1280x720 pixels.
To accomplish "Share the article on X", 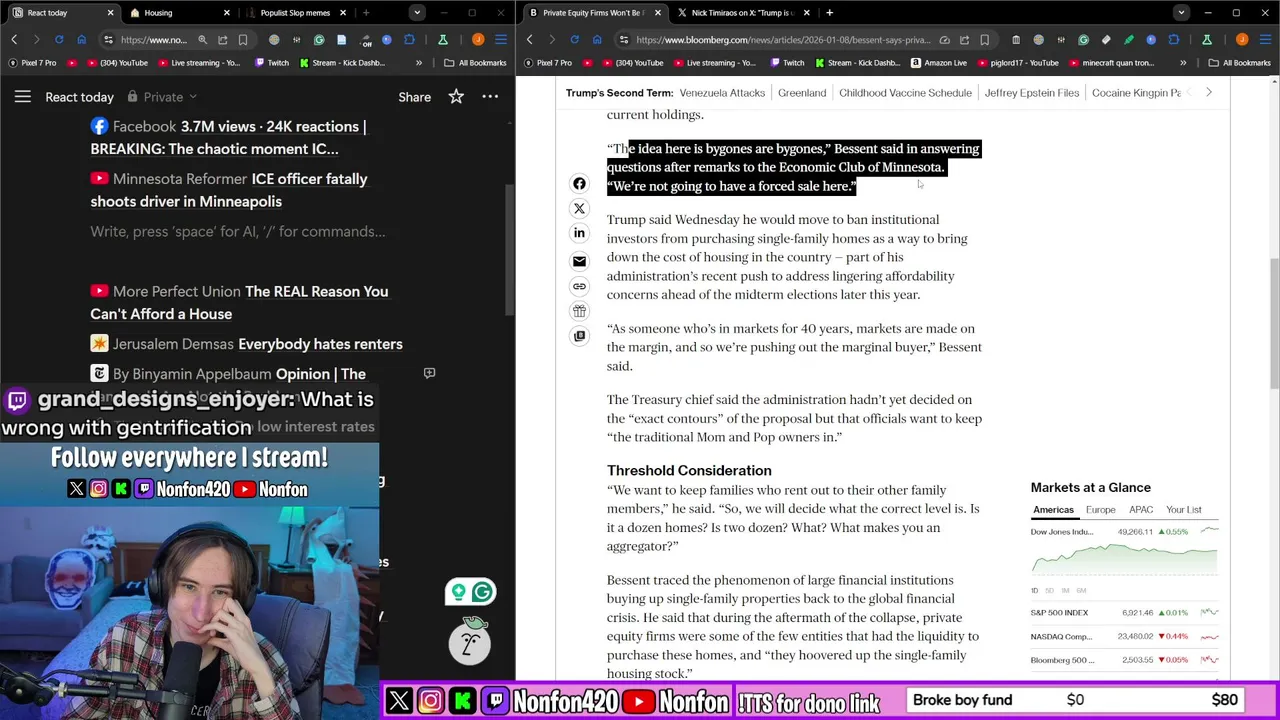I will click(579, 209).
